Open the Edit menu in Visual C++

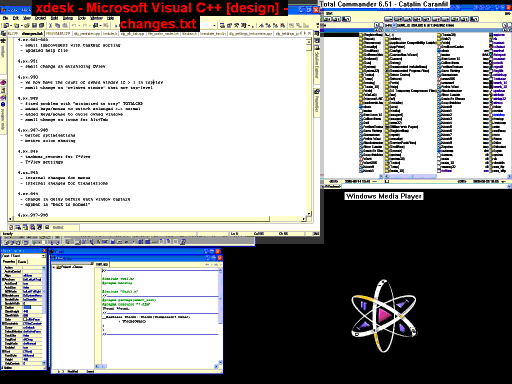coord(16,18)
